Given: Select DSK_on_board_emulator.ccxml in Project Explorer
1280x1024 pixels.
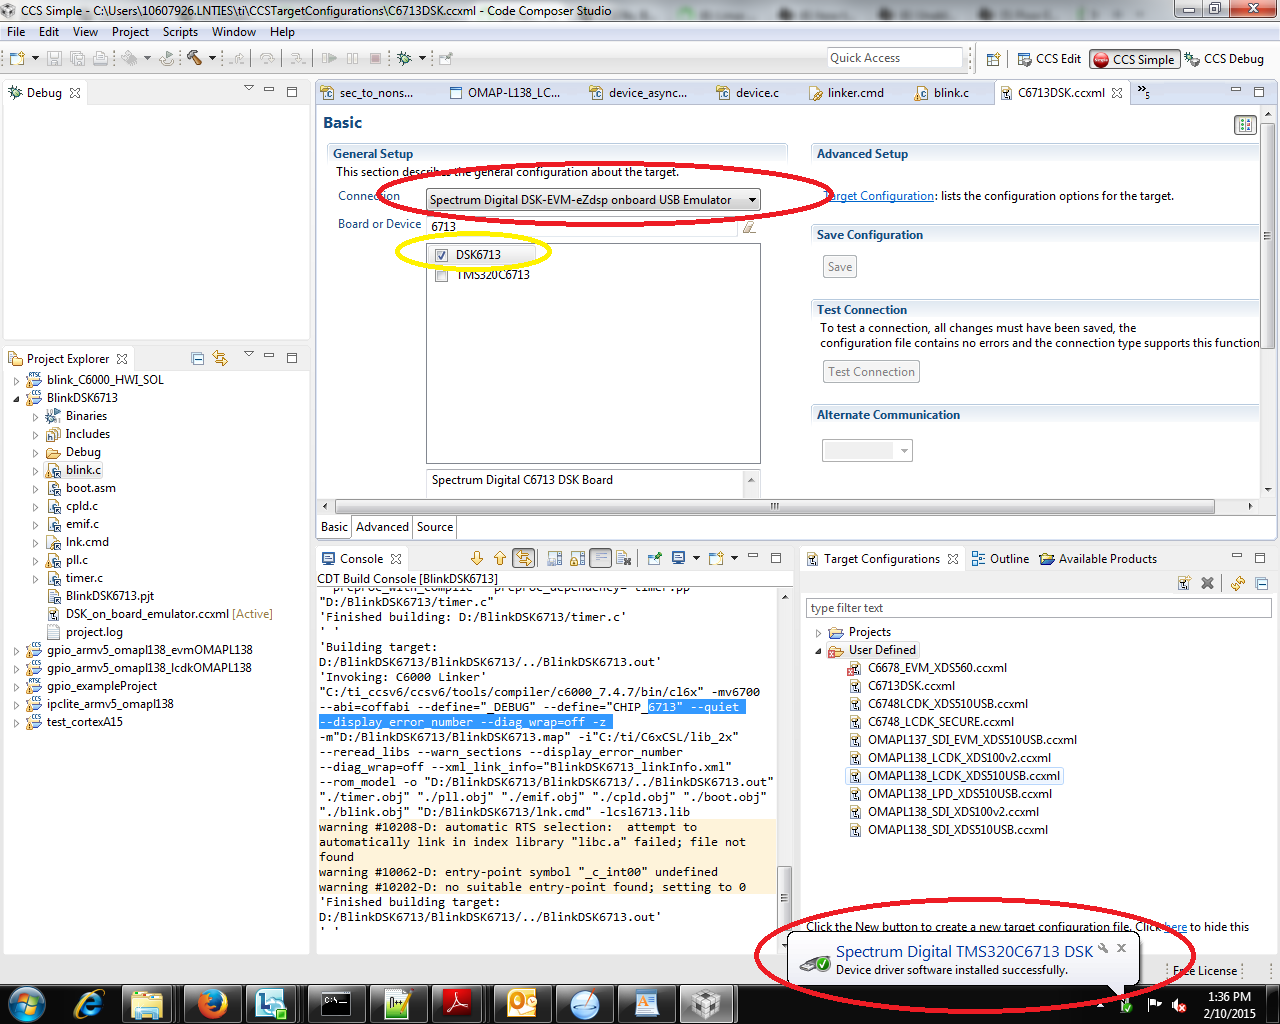Looking at the screenshot, I should 159,614.
